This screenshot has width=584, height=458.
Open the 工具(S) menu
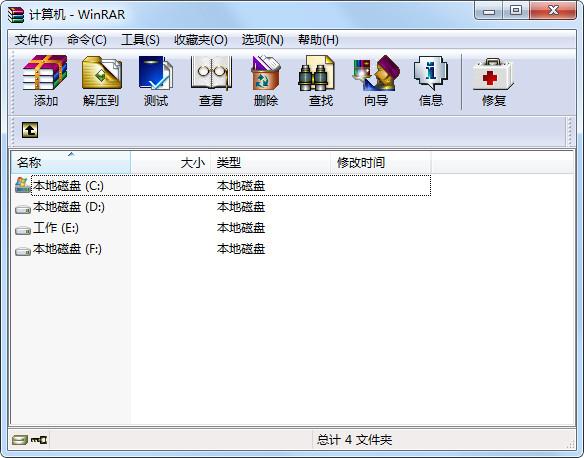[x=140, y=39]
